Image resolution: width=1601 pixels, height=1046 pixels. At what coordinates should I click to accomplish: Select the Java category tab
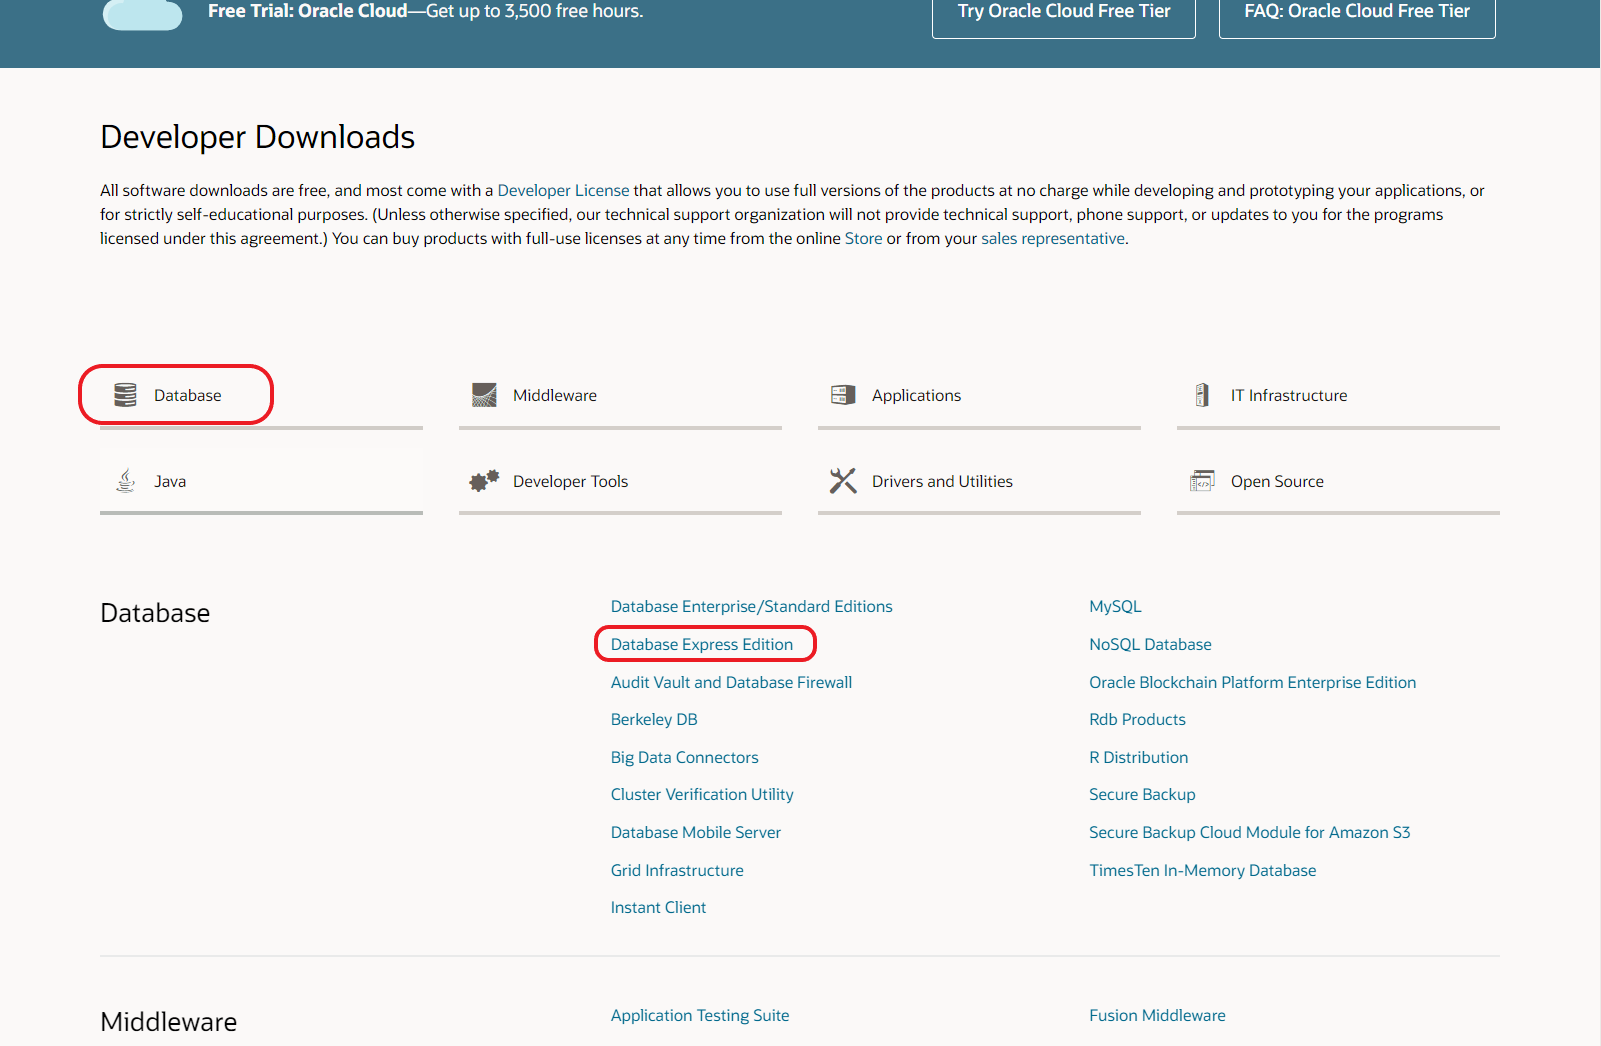[261, 482]
